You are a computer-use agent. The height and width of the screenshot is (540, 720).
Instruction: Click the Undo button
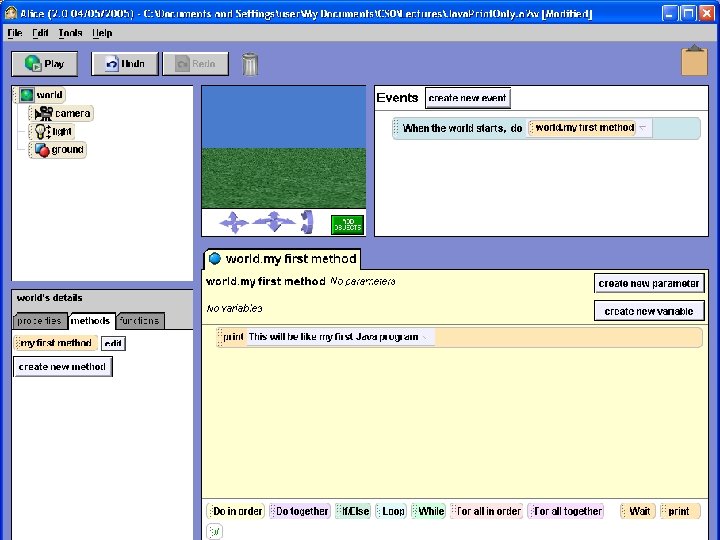[124, 64]
